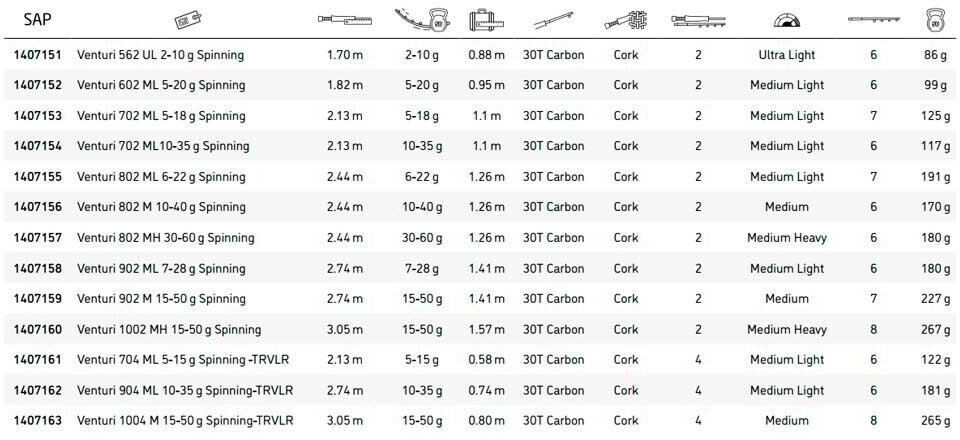960x440 pixels.
Task: Select the Venturi 802 MH 30-60 g row
Action: tap(165, 238)
